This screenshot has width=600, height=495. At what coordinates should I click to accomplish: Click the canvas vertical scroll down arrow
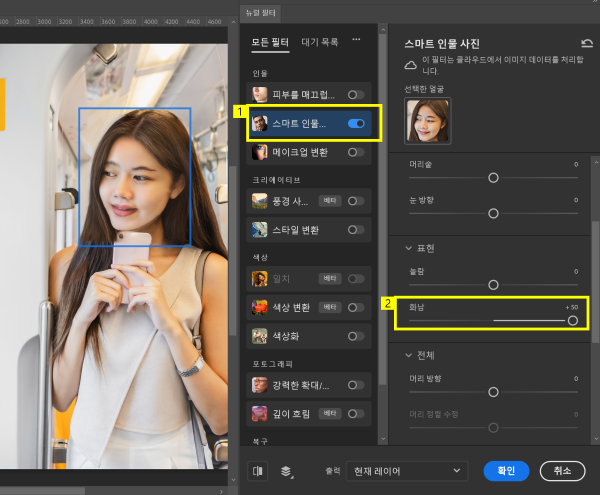[x=233, y=480]
